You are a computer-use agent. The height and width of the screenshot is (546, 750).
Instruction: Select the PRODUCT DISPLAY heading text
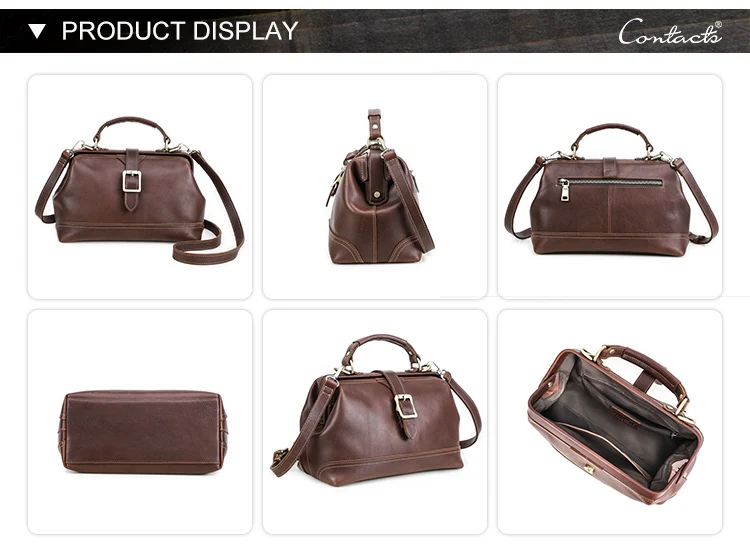180,31
